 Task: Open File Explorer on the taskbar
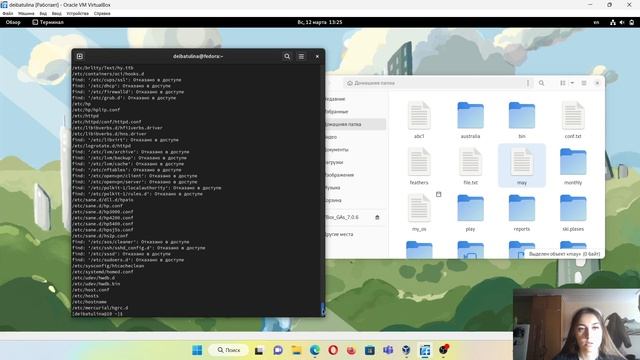296,350
